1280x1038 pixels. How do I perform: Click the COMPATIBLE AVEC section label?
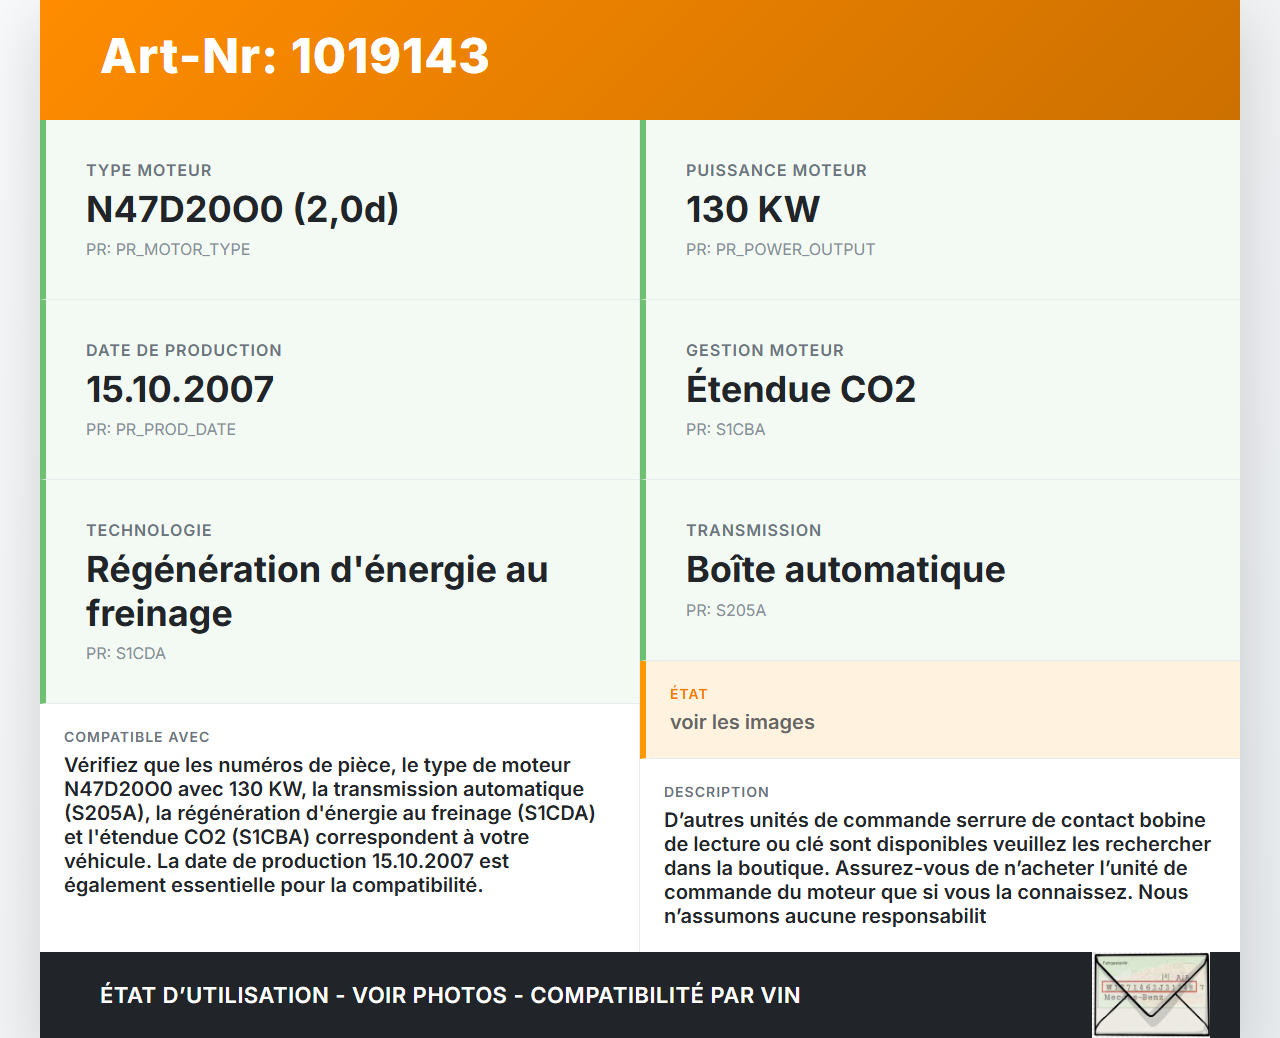tap(137, 737)
